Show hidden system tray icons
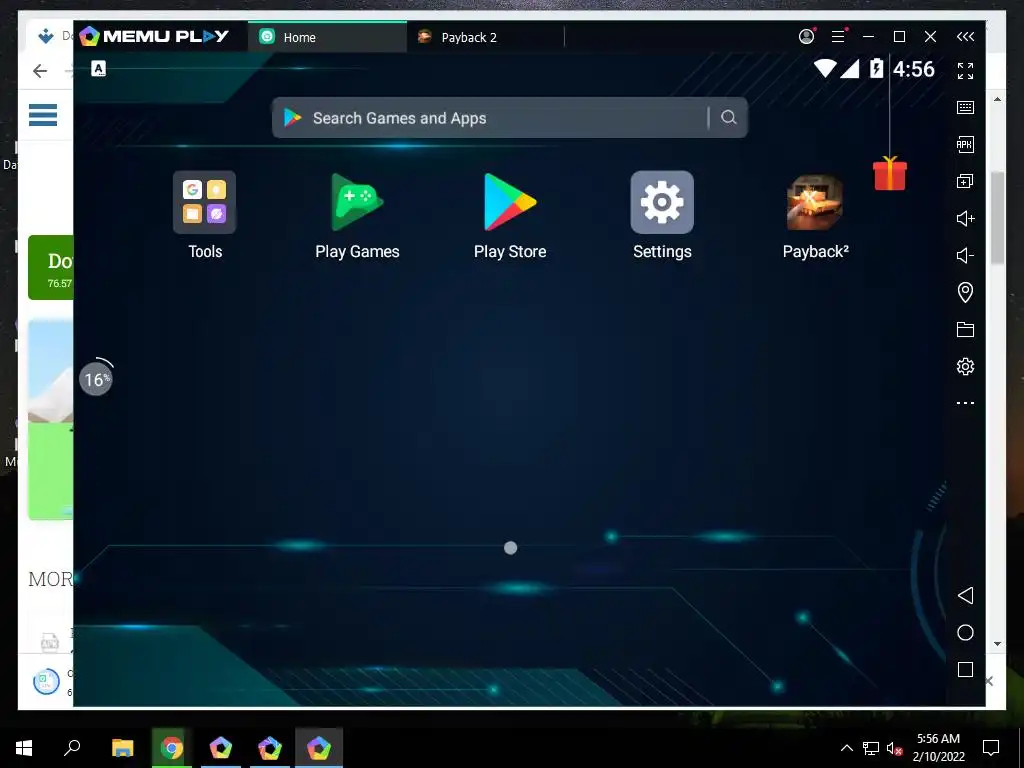 pyautogui.click(x=846, y=748)
